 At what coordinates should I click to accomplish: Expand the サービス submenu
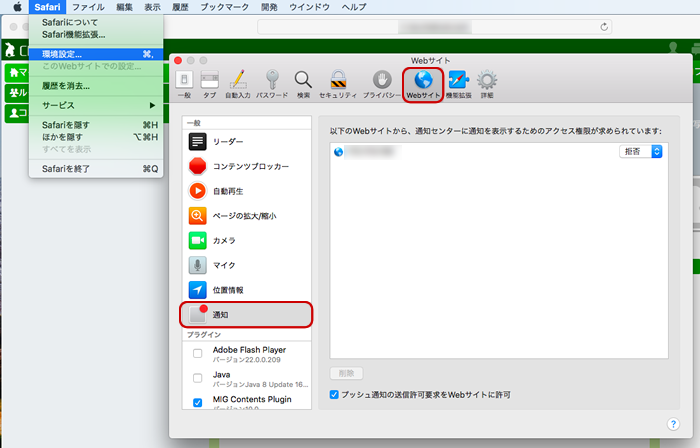click(96, 105)
